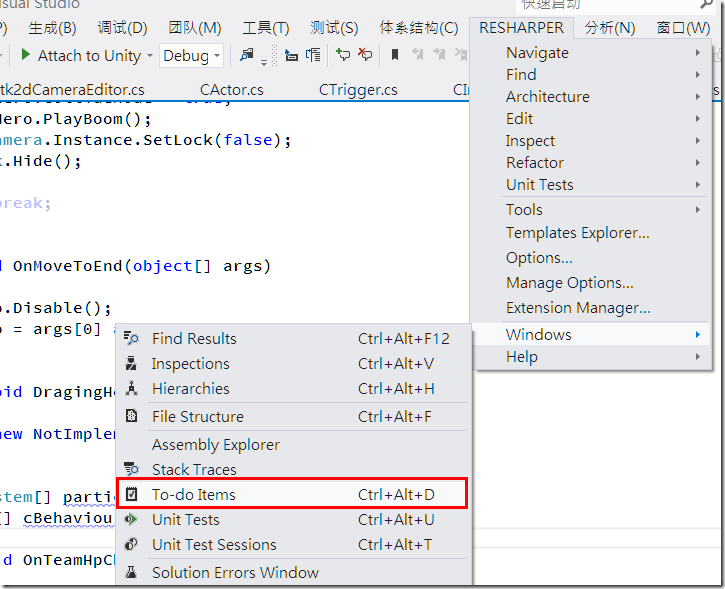Expand the Help submenu
Screen dimensions: 725x589
(591, 357)
